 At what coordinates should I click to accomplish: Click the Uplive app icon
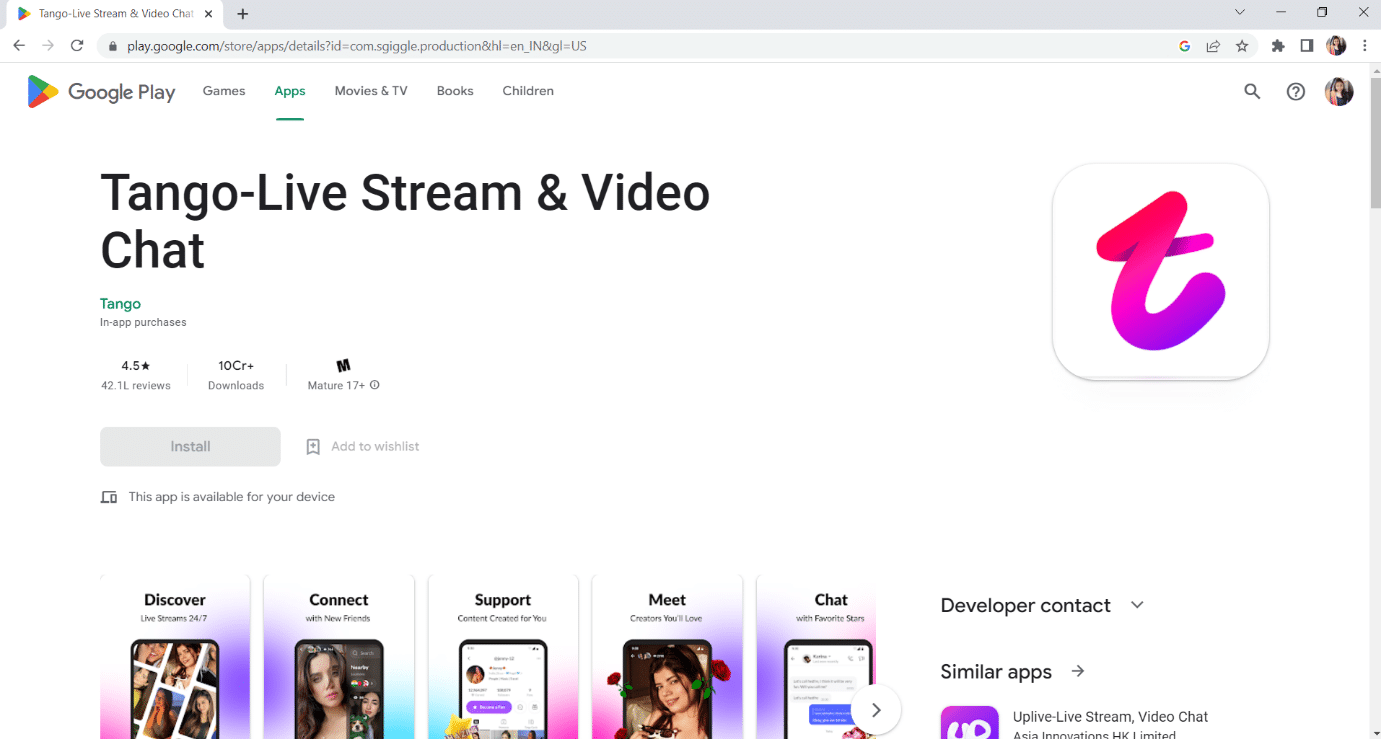pos(969,723)
